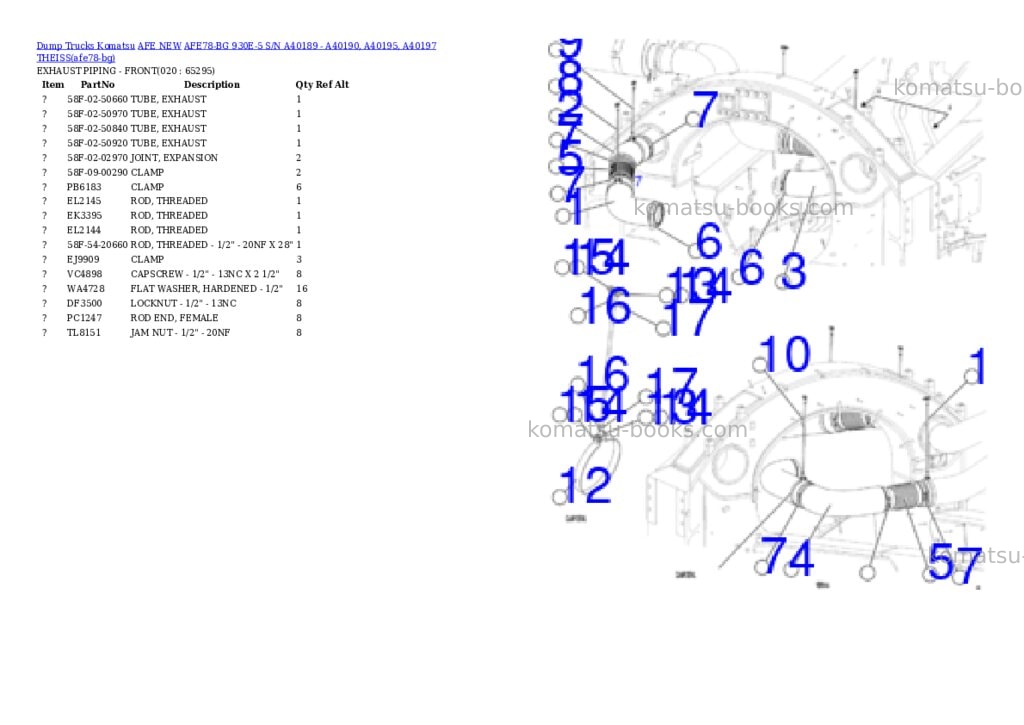Select part number TL8151
Screen dimensions: 1024x725
(x=84, y=332)
